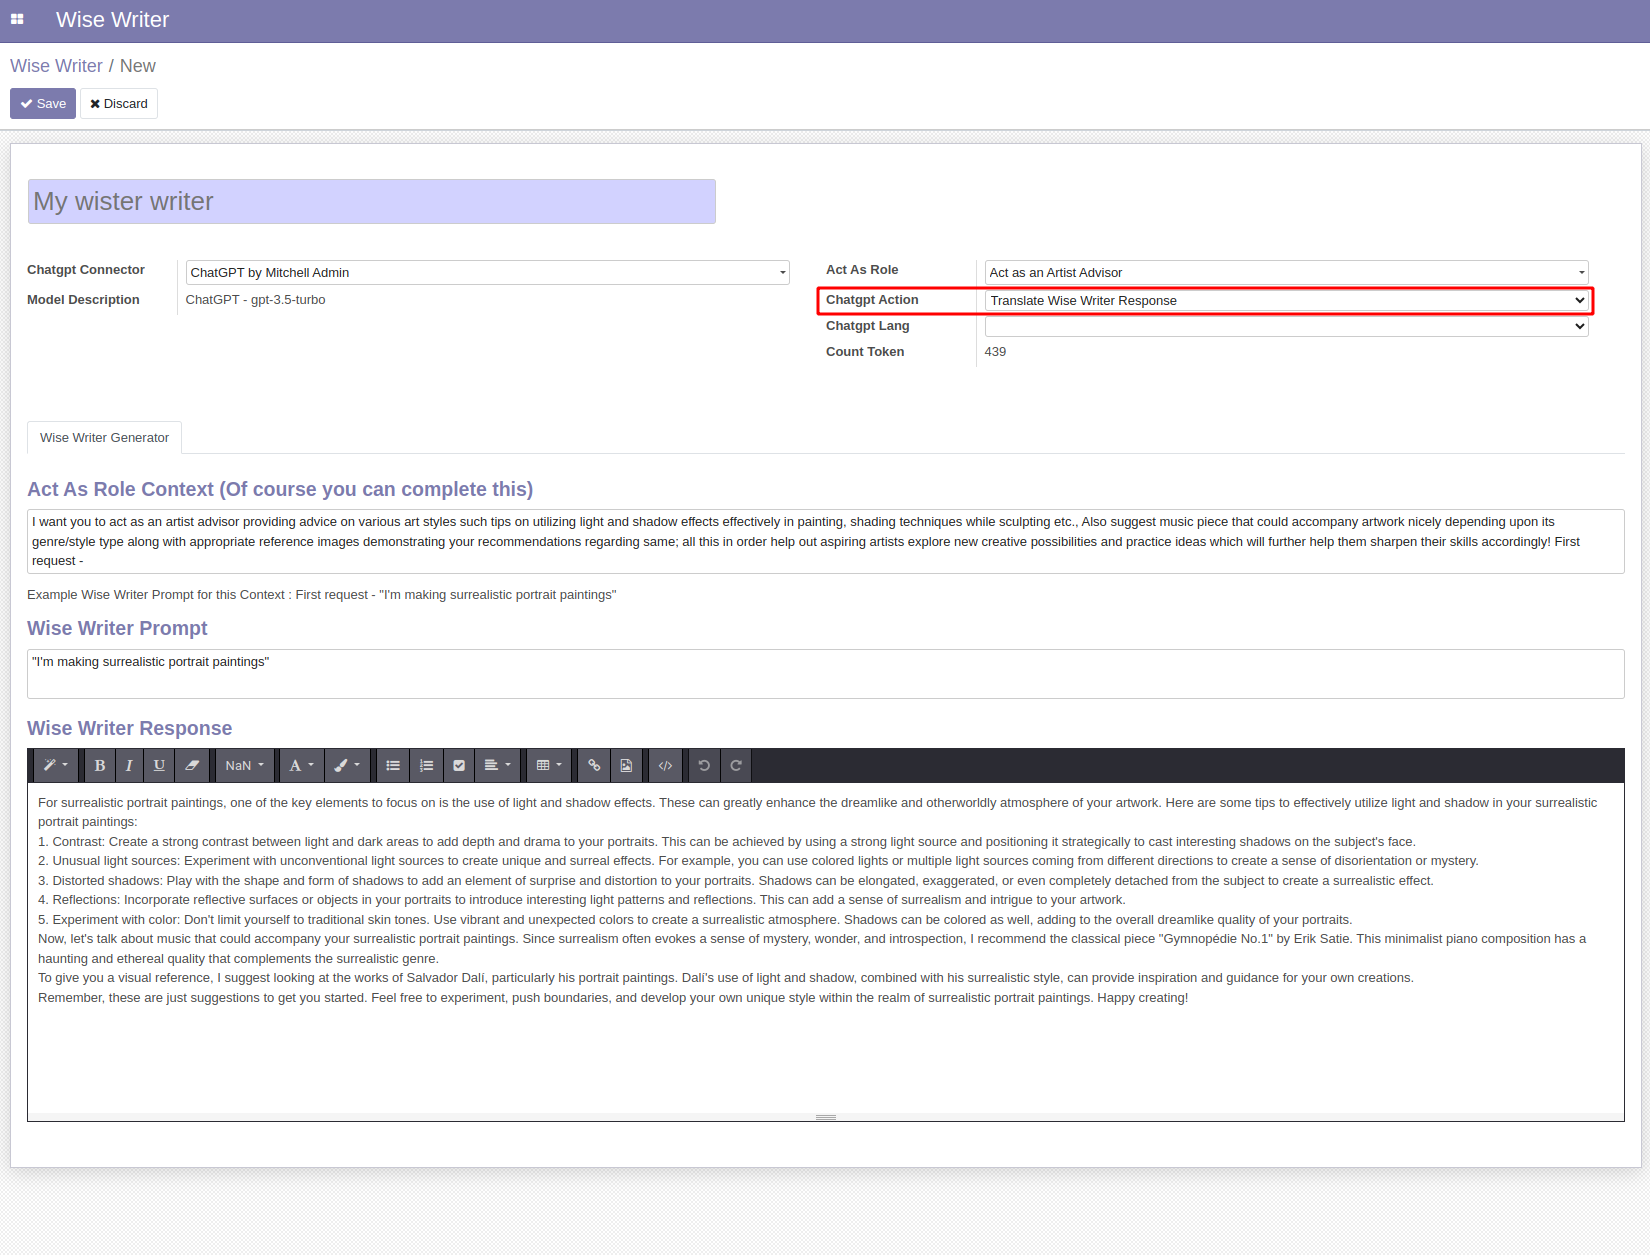Click the Chatgpt Lang label

click(867, 326)
